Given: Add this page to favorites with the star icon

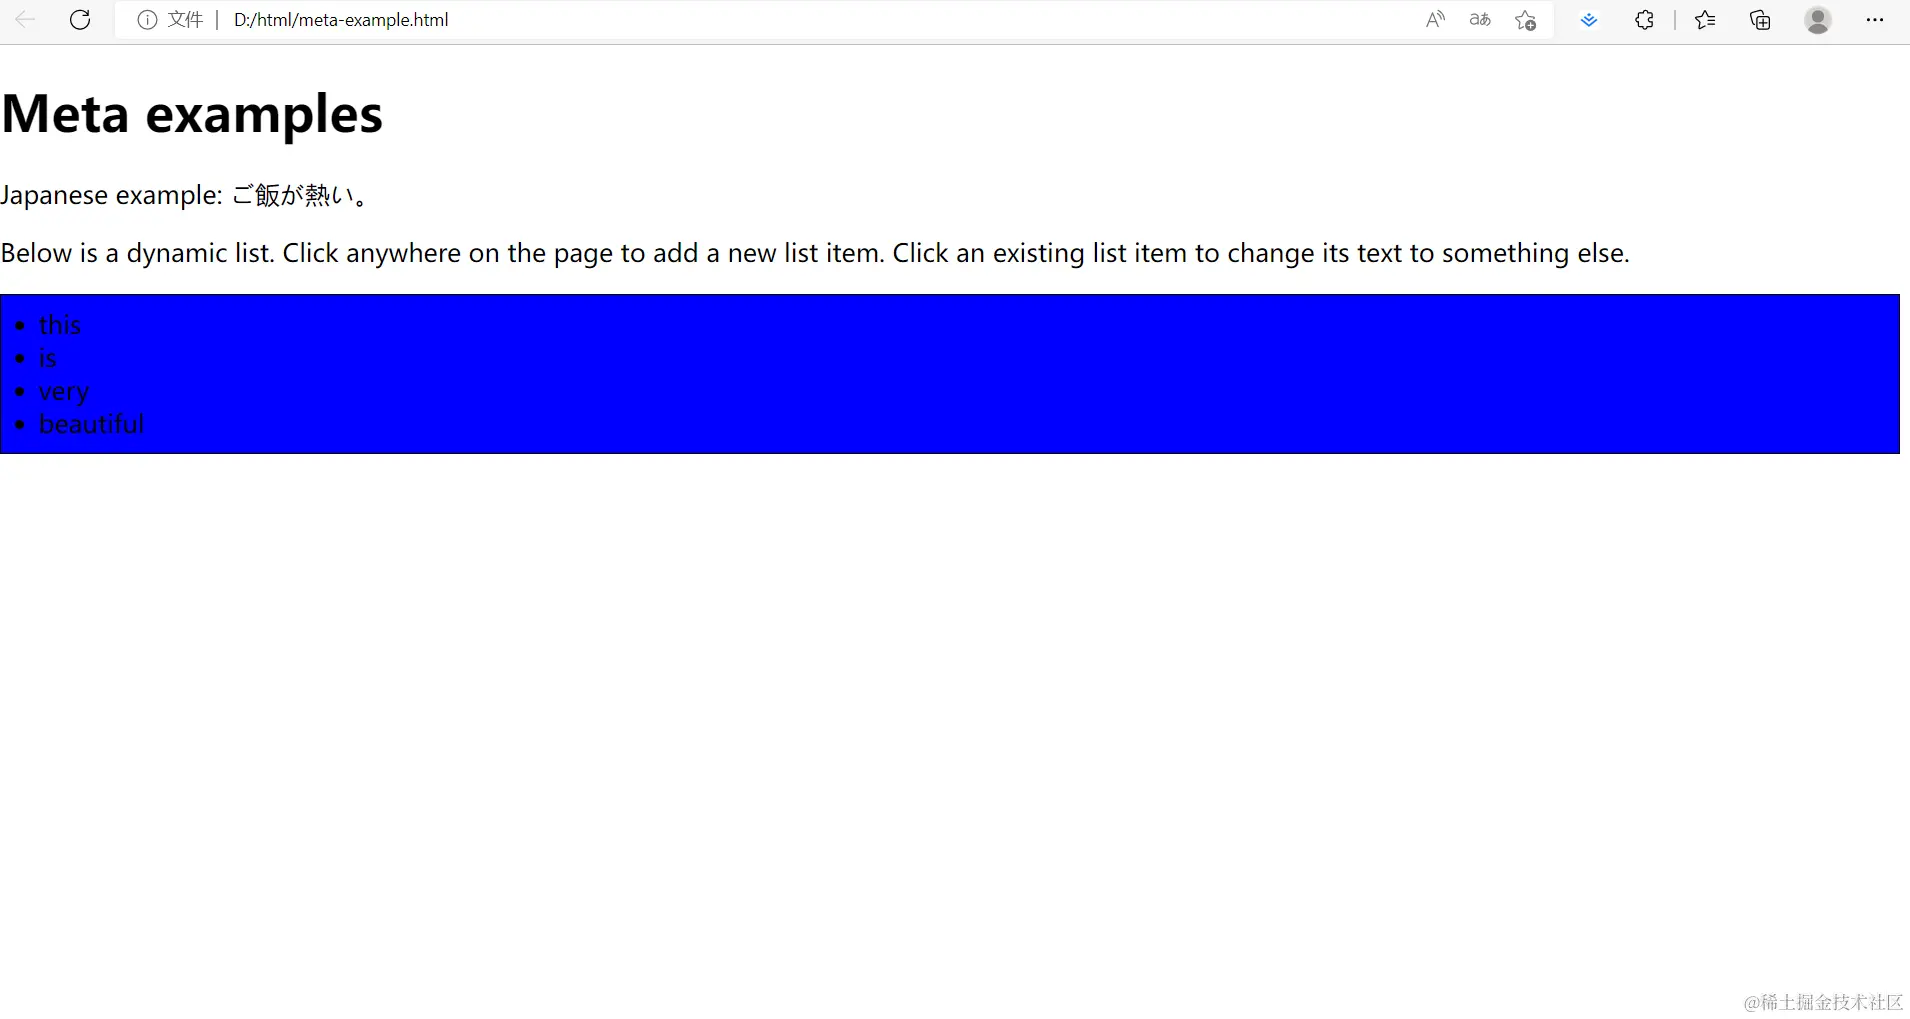Looking at the screenshot, I should pos(1525,20).
